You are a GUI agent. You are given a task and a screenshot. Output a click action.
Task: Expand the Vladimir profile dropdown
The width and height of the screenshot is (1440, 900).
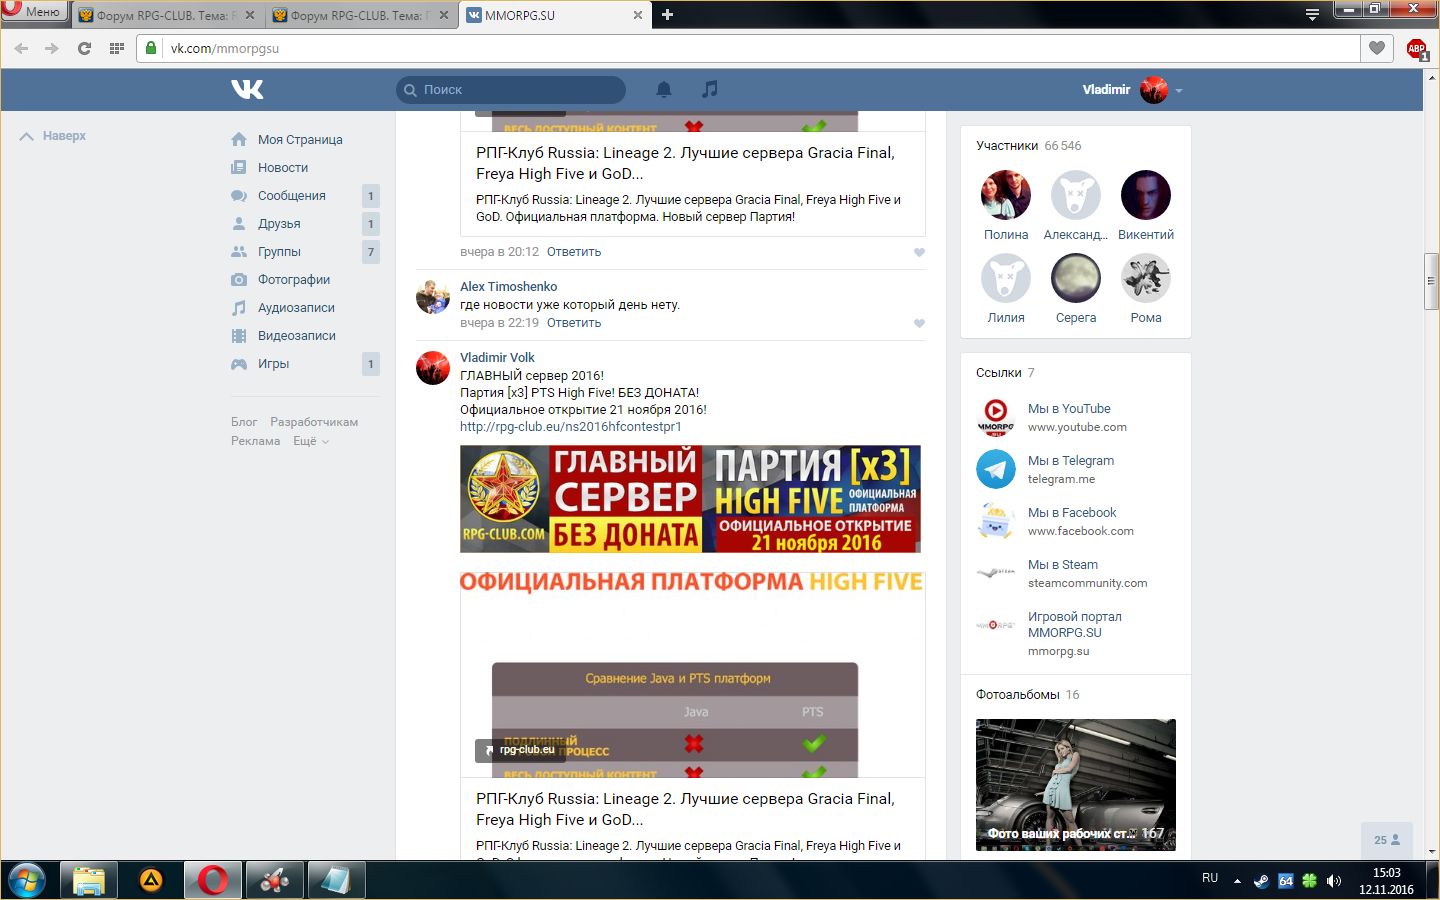pos(1179,90)
